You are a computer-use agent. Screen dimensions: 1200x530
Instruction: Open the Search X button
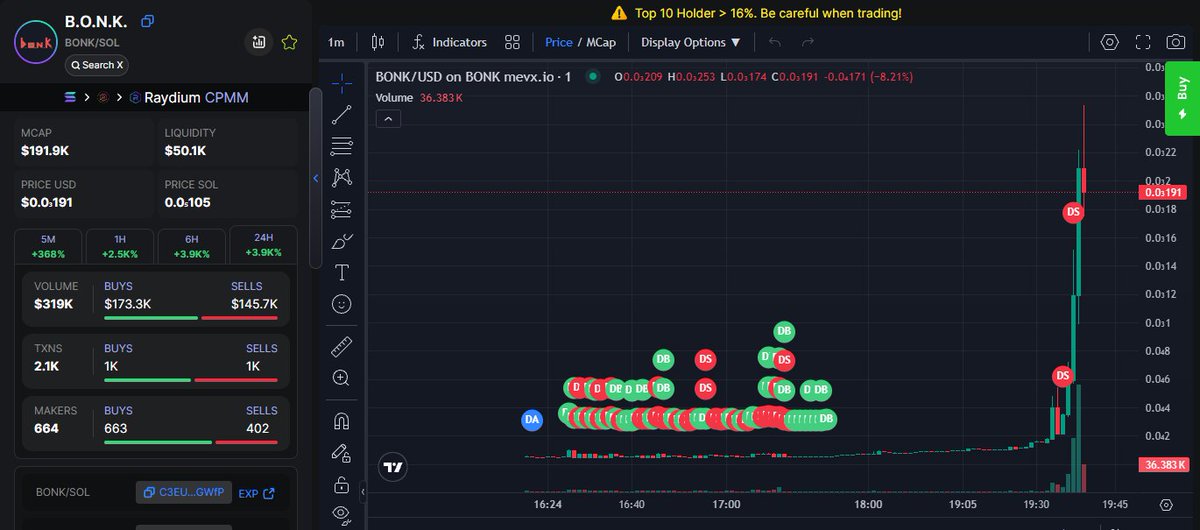[97, 65]
